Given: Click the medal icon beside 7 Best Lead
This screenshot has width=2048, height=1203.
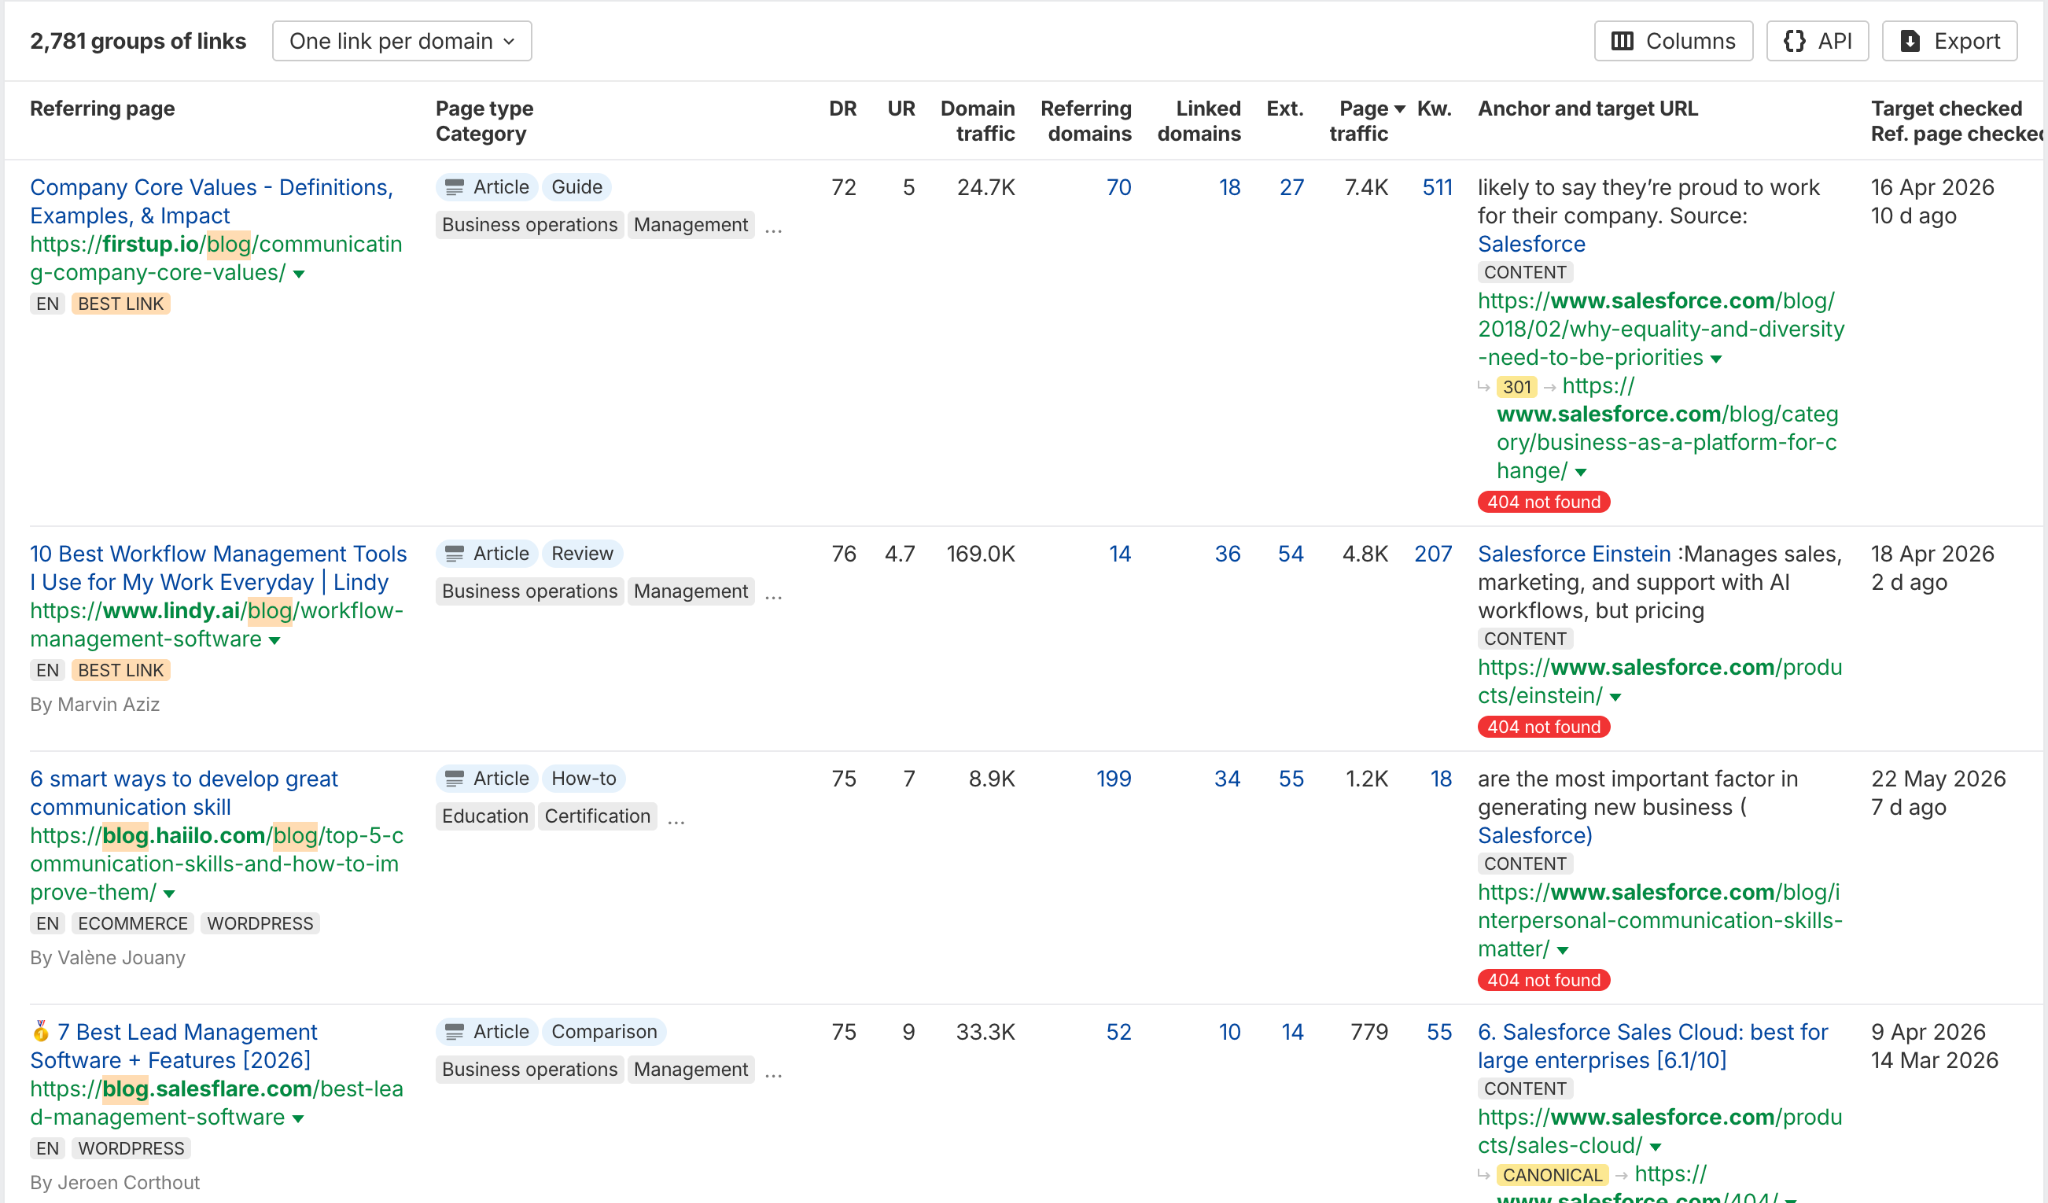Looking at the screenshot, I should 41,1031.
